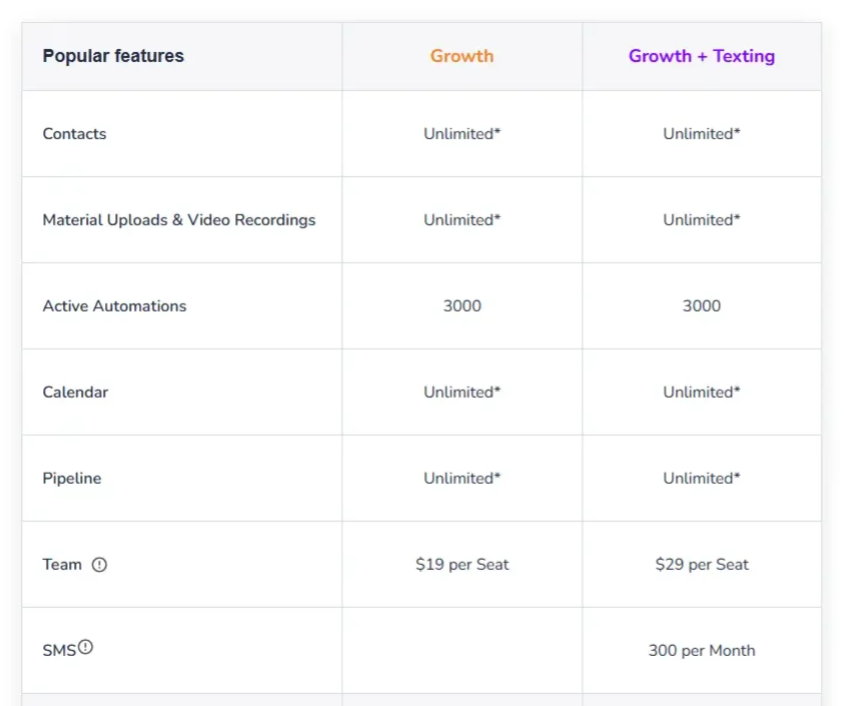
Task: Click the info icon beside SMS
Action: click(85, 647)
